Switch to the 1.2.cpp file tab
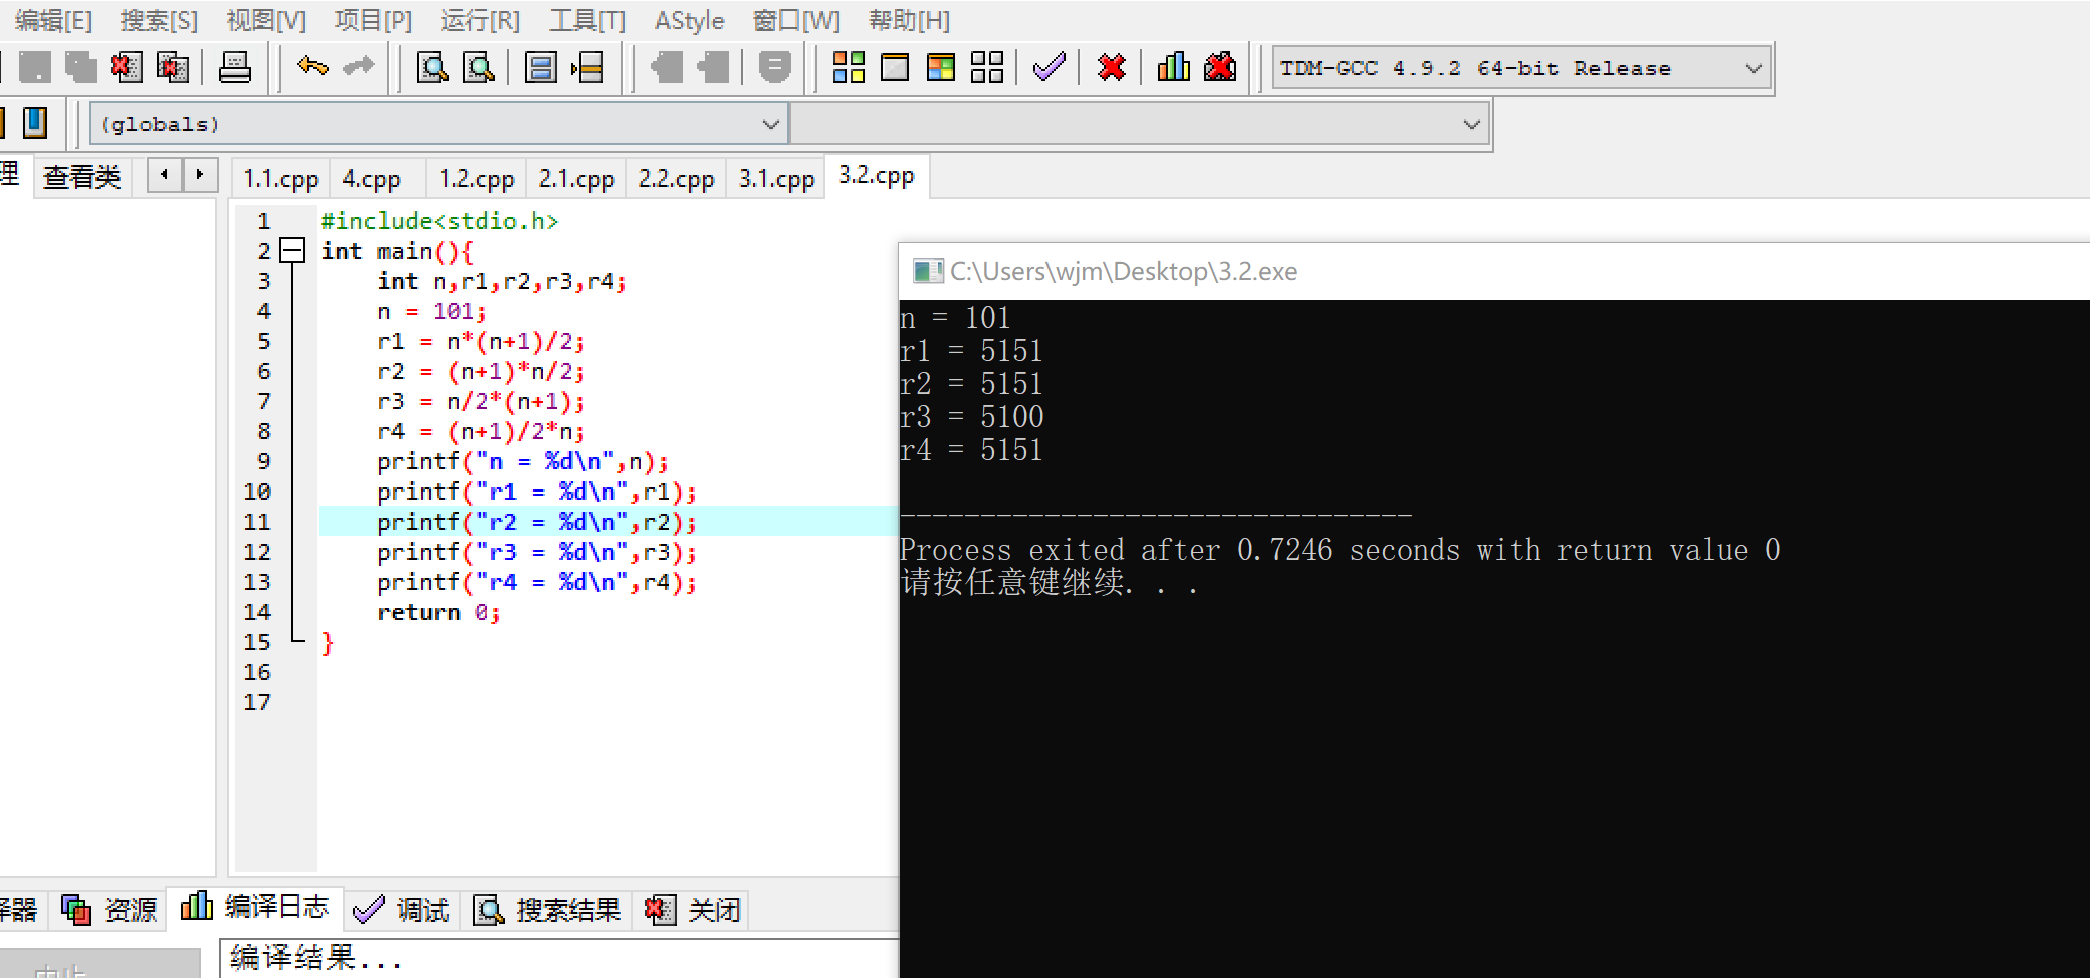 [477, 179]
